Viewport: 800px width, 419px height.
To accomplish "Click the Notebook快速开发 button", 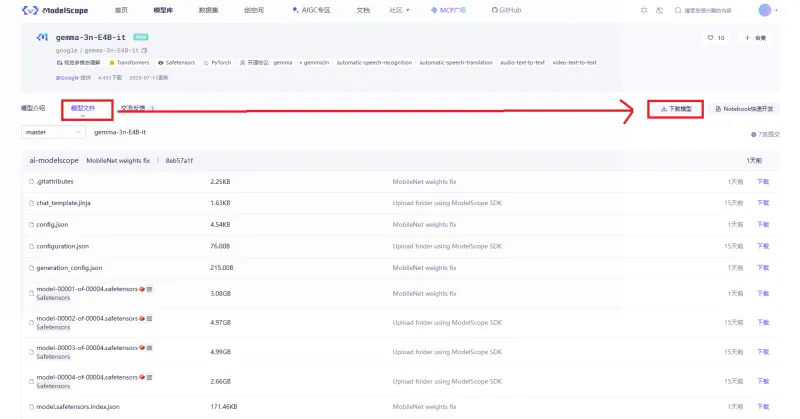I will [x=746, y=108].
